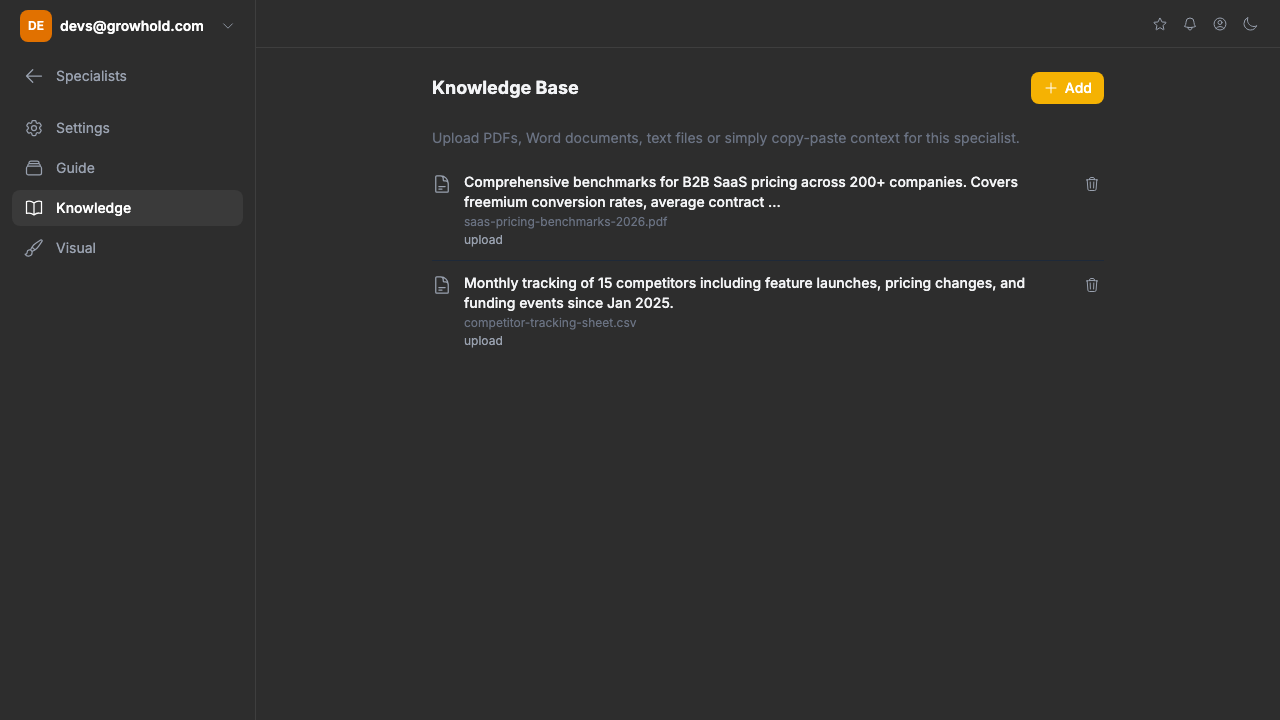Screen dimensions: 1280x720
Task: Click the Add button
Action: click(1067, 88)
